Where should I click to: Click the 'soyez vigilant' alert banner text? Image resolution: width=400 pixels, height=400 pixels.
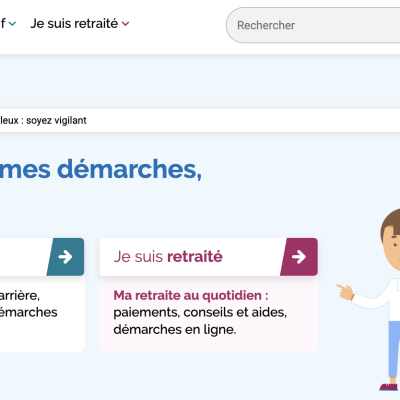(43, 120)
